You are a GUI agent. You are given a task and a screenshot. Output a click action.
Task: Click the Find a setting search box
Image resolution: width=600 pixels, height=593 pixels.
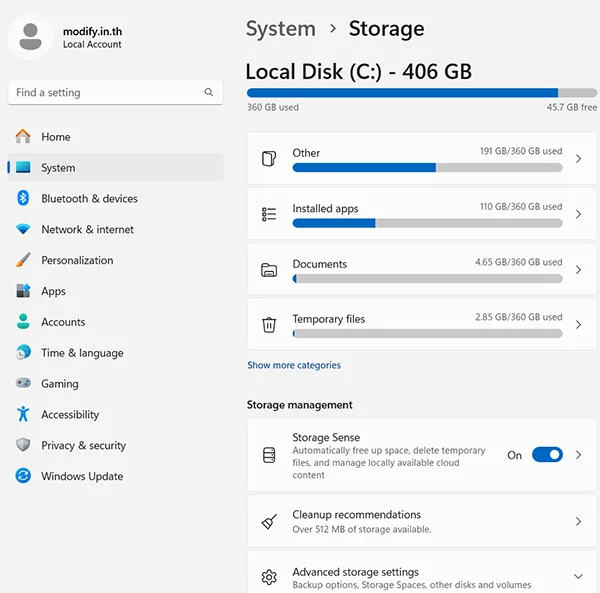[115, 92]
